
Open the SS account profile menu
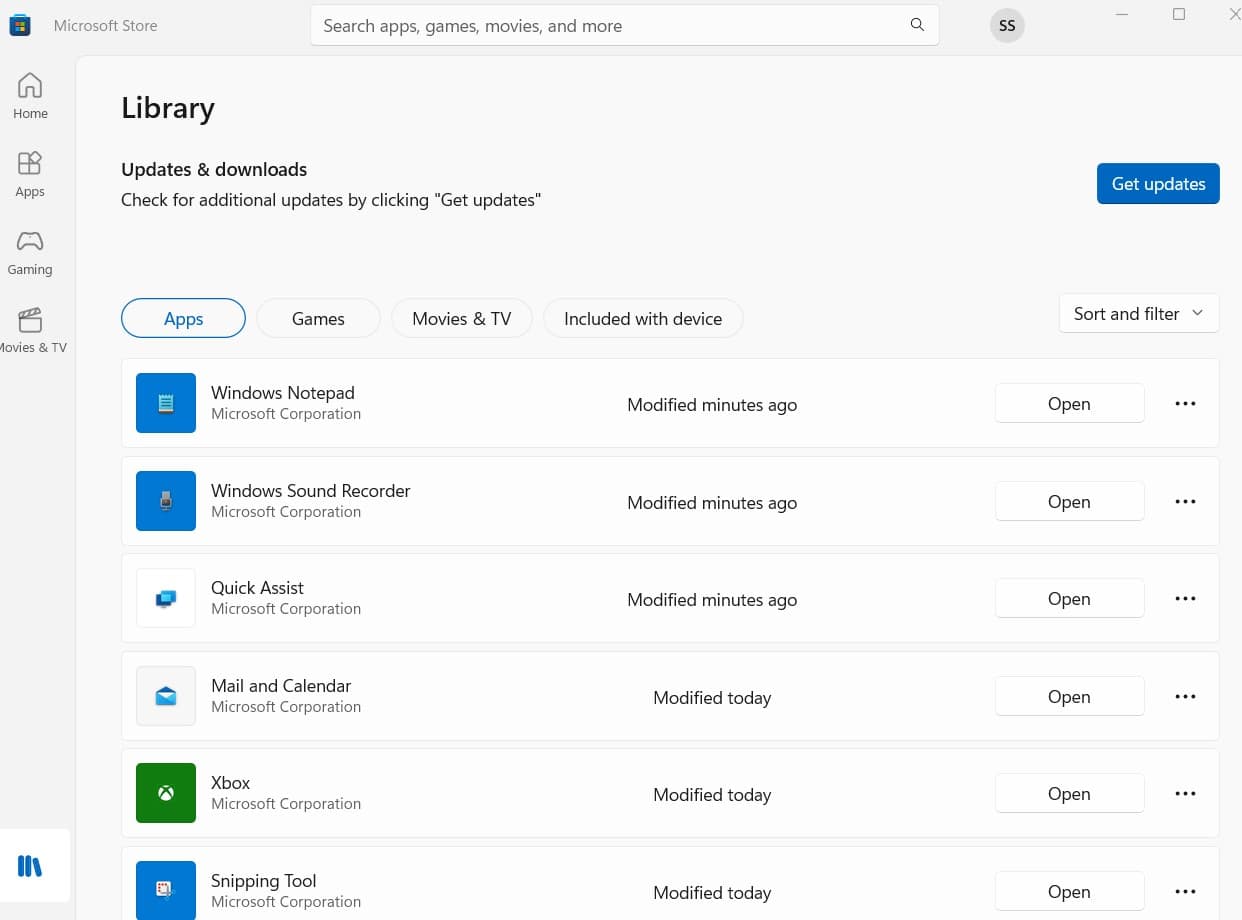(x=1007, y=26)
